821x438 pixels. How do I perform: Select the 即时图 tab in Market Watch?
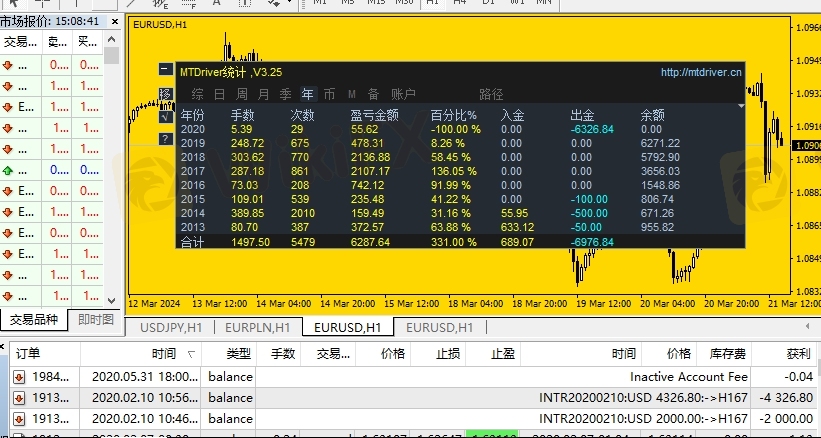96,320
